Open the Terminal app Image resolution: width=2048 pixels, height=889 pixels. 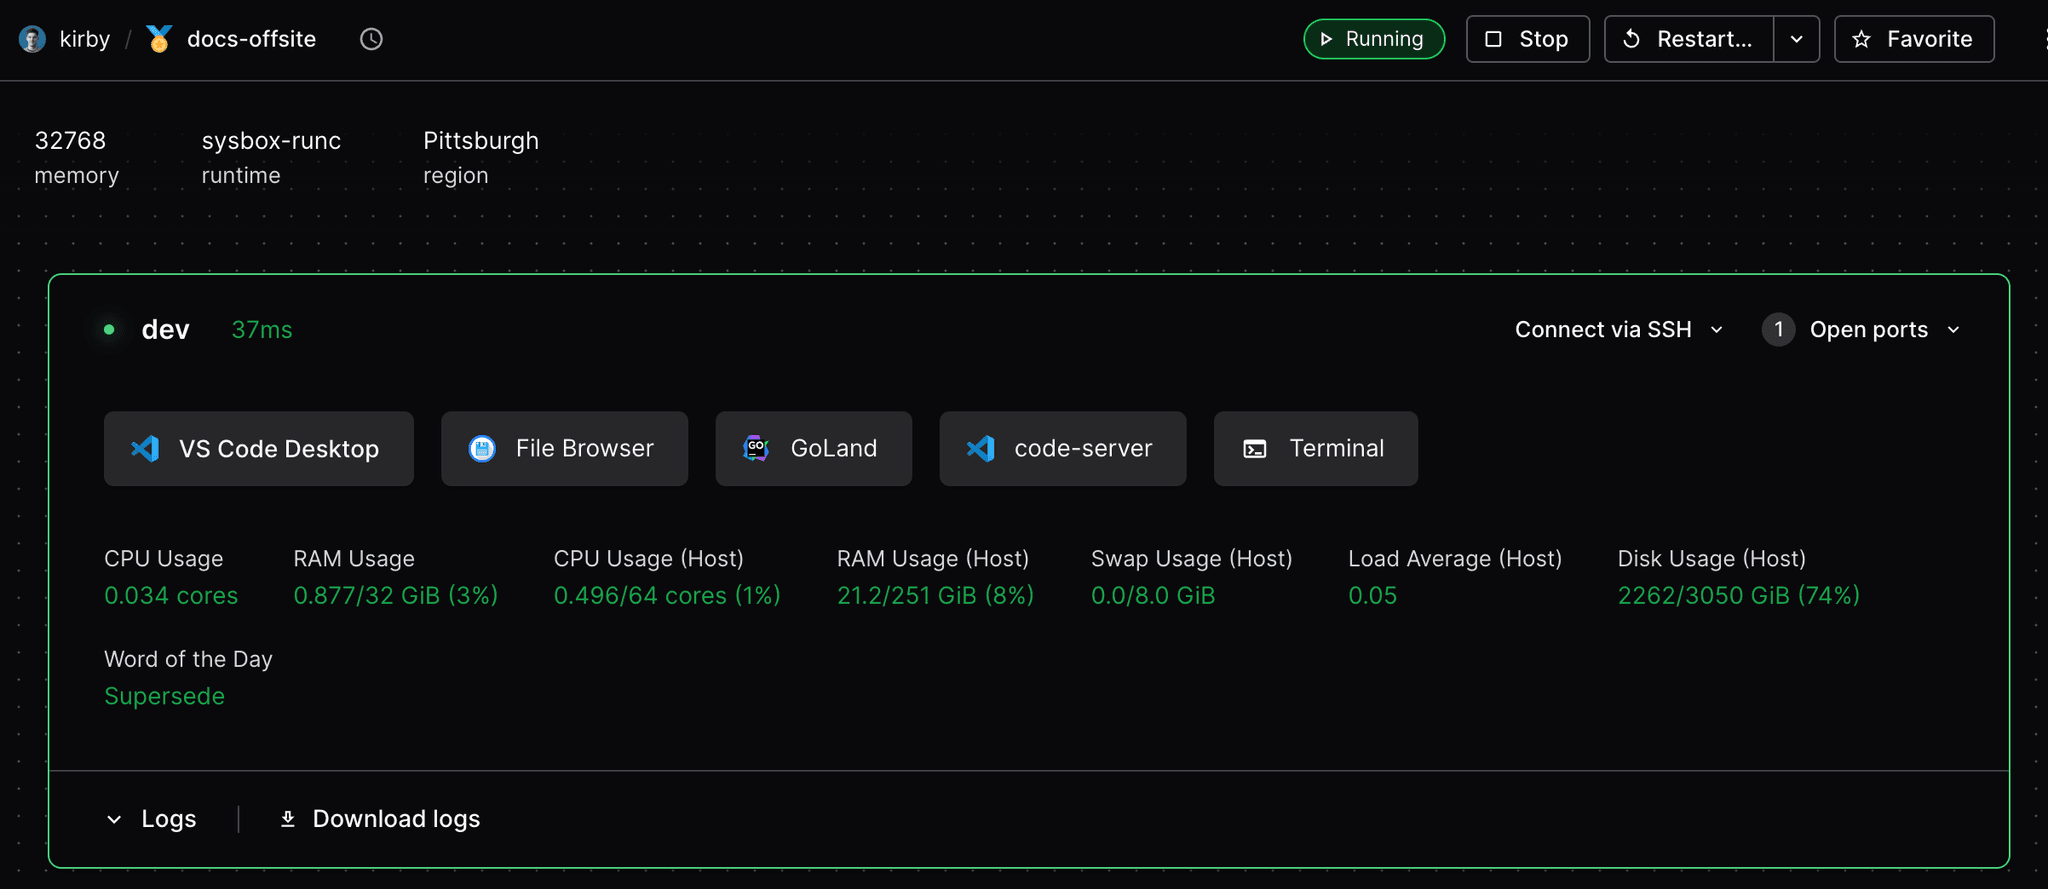pos(1315,448)
